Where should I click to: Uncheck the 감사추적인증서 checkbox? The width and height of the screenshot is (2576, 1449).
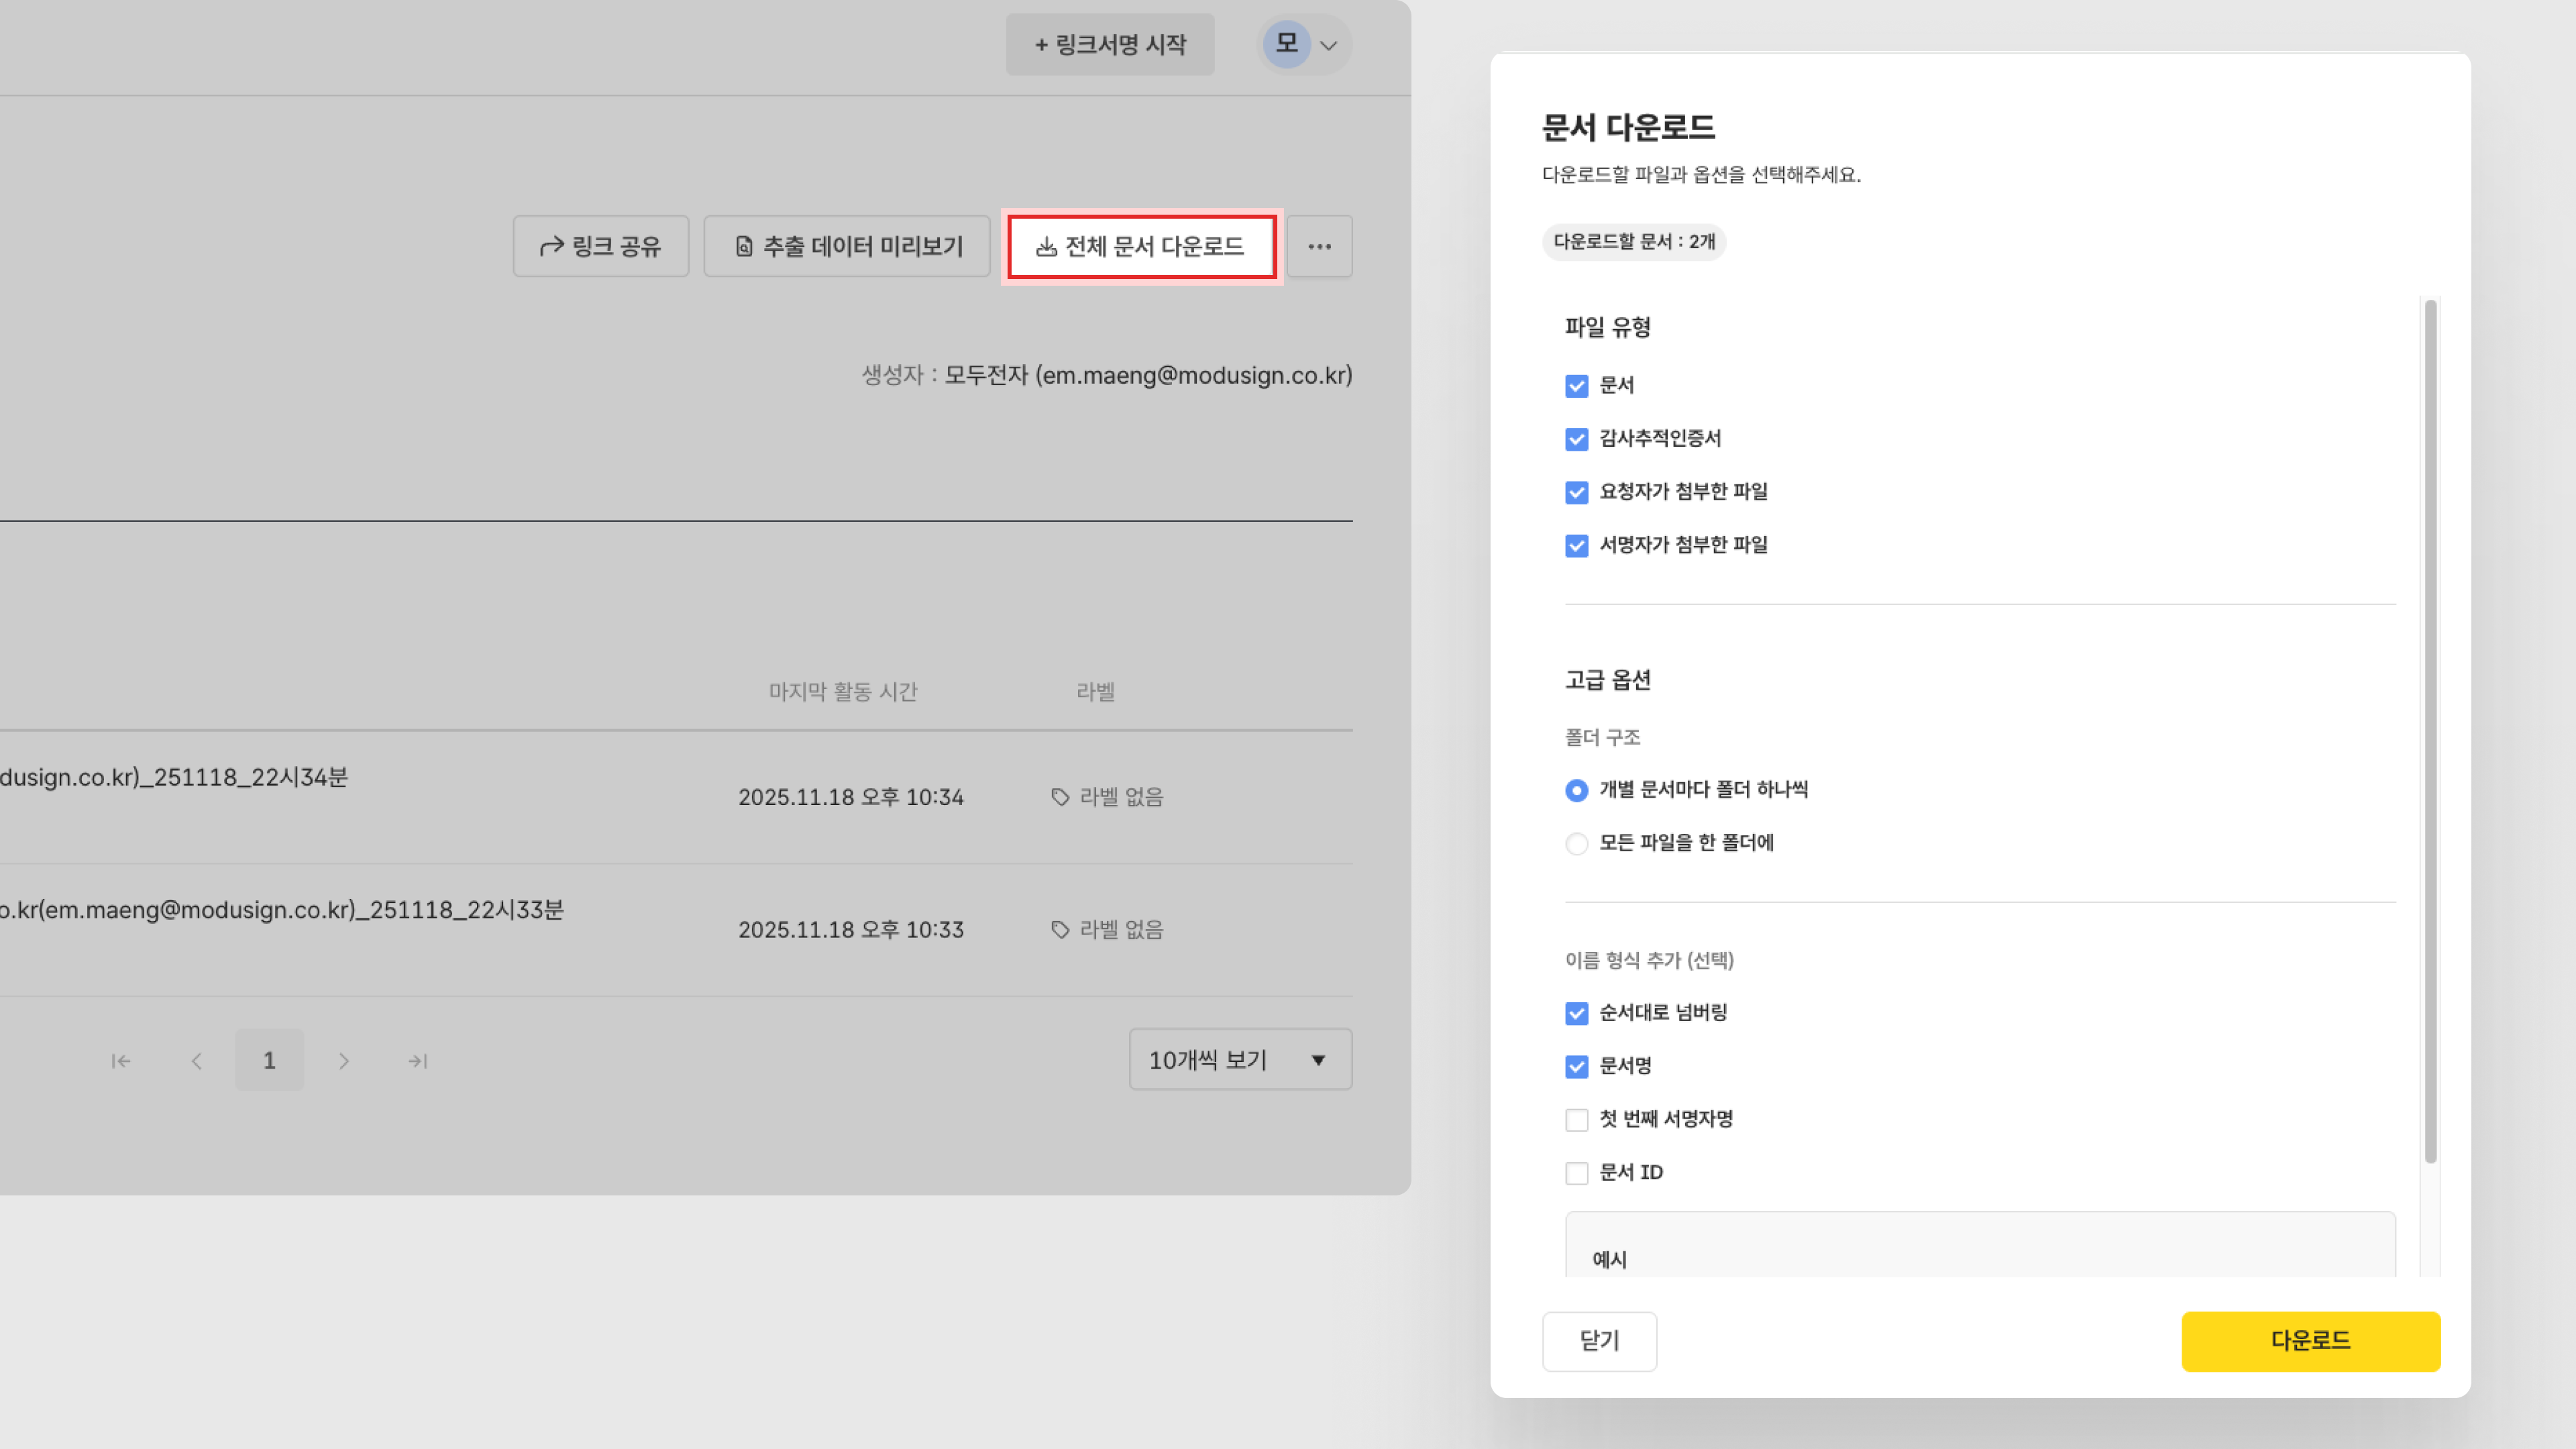(1577, 439)
